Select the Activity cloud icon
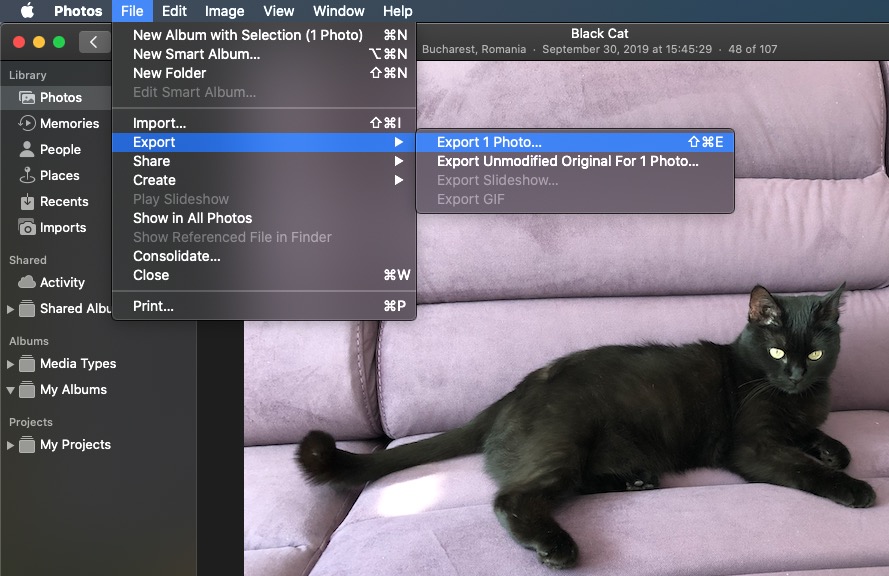This screenshot has height=576, width=889. coord(27,283)
